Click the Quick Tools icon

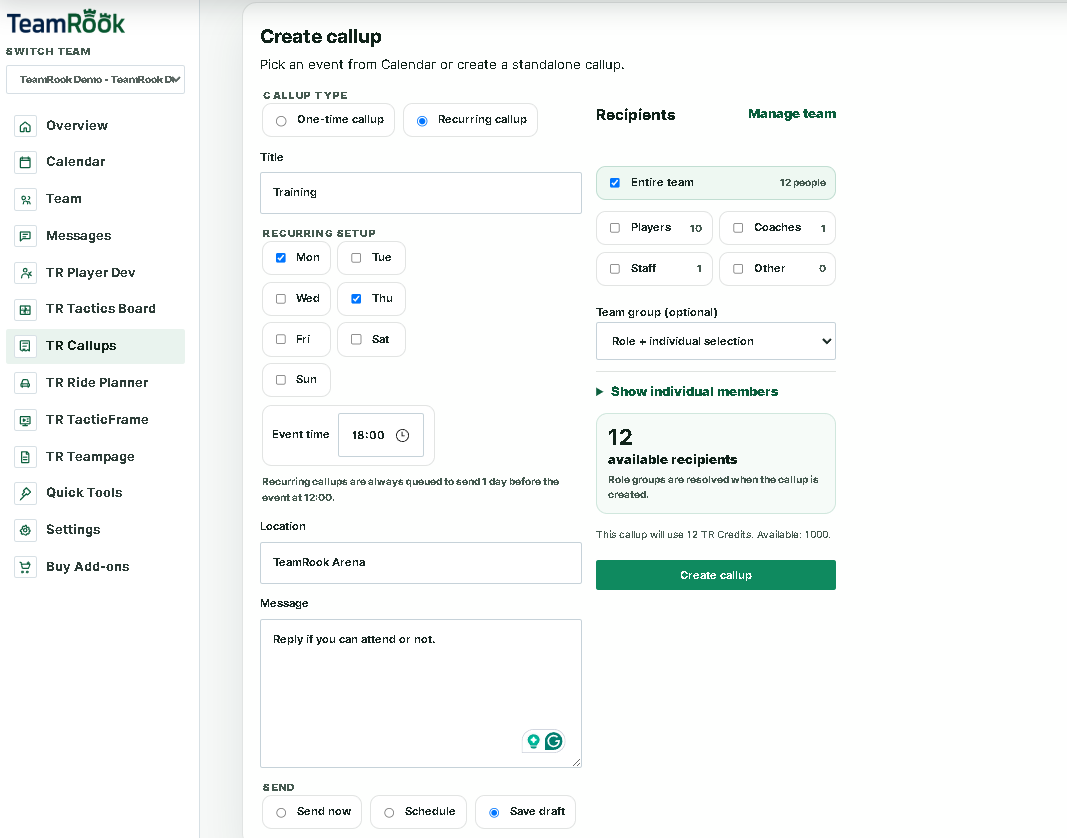coord(25,493)
